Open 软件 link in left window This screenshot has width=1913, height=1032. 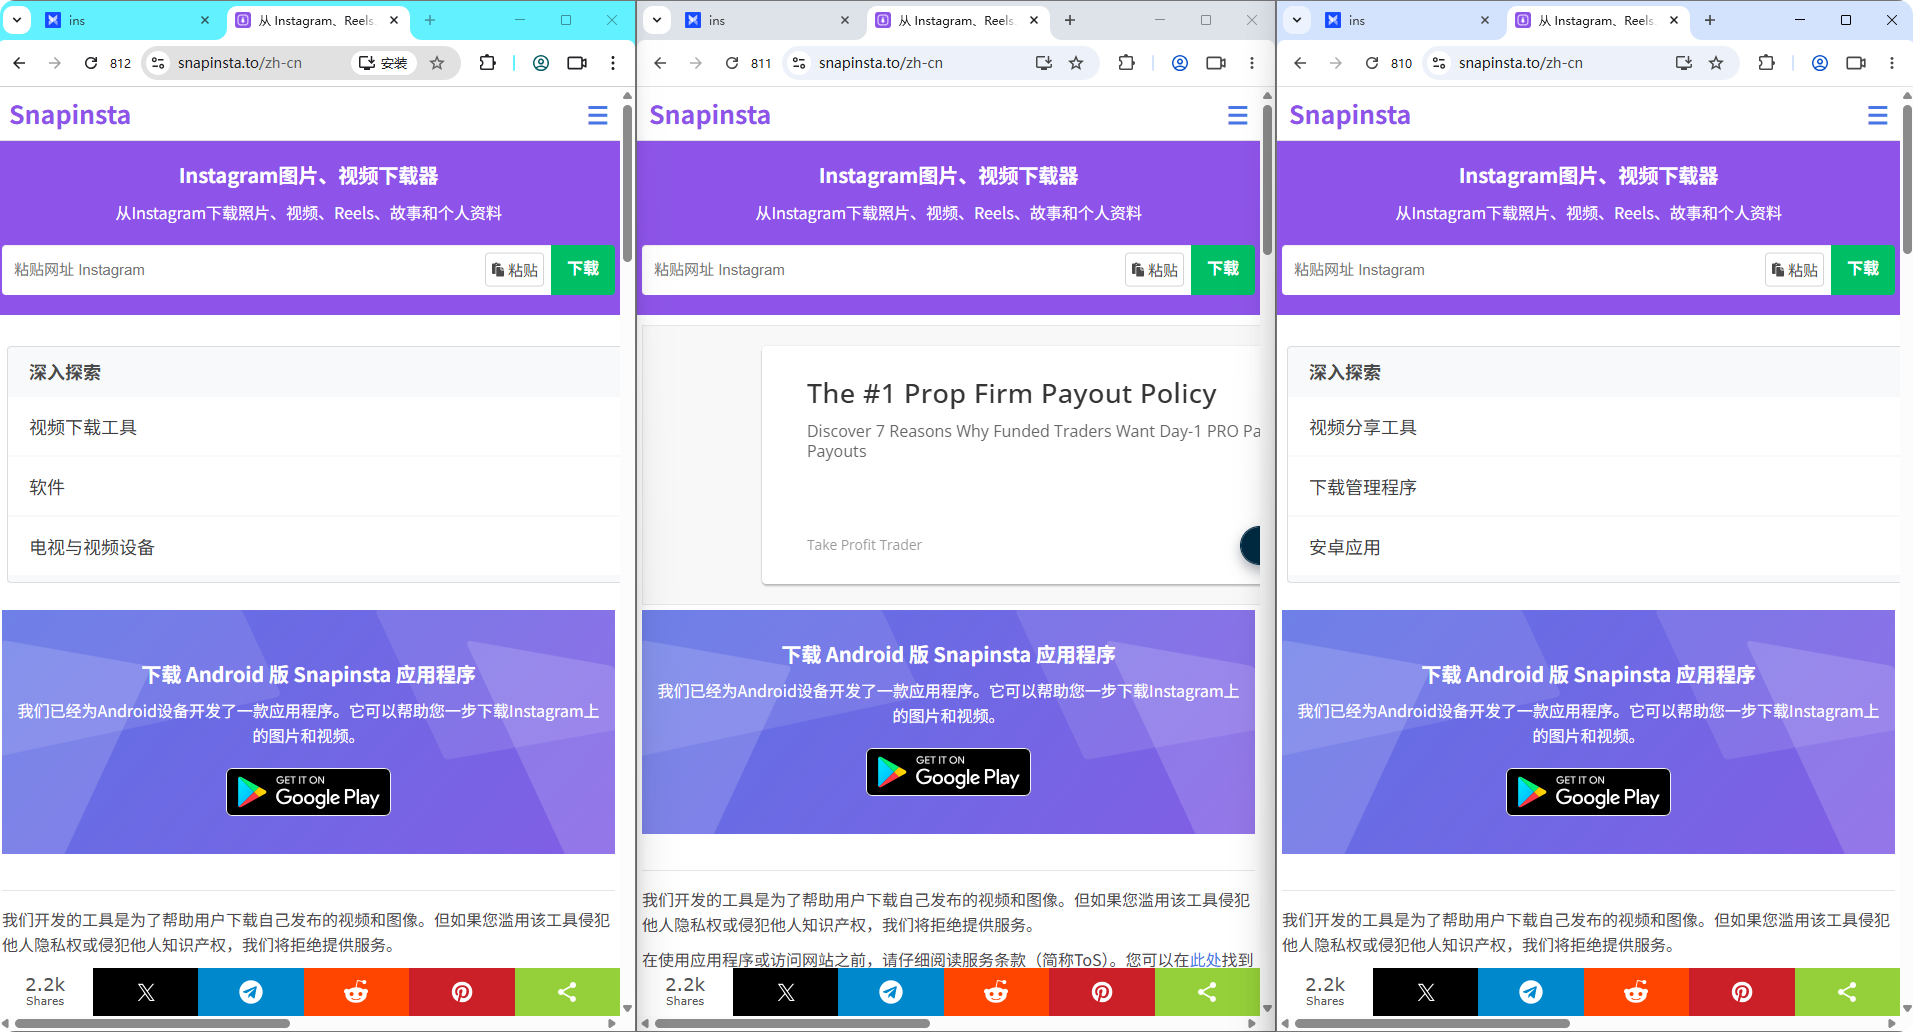coord(47,487)
